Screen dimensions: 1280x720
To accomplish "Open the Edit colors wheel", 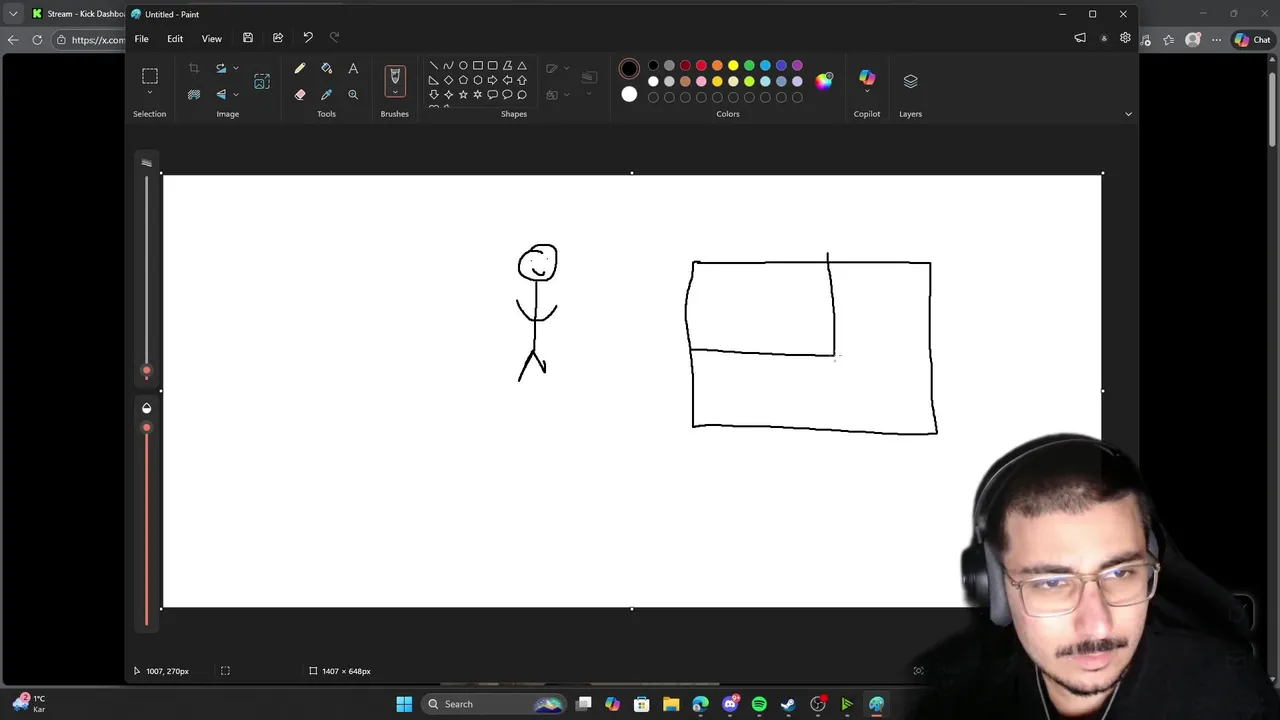I will point(824,81).
